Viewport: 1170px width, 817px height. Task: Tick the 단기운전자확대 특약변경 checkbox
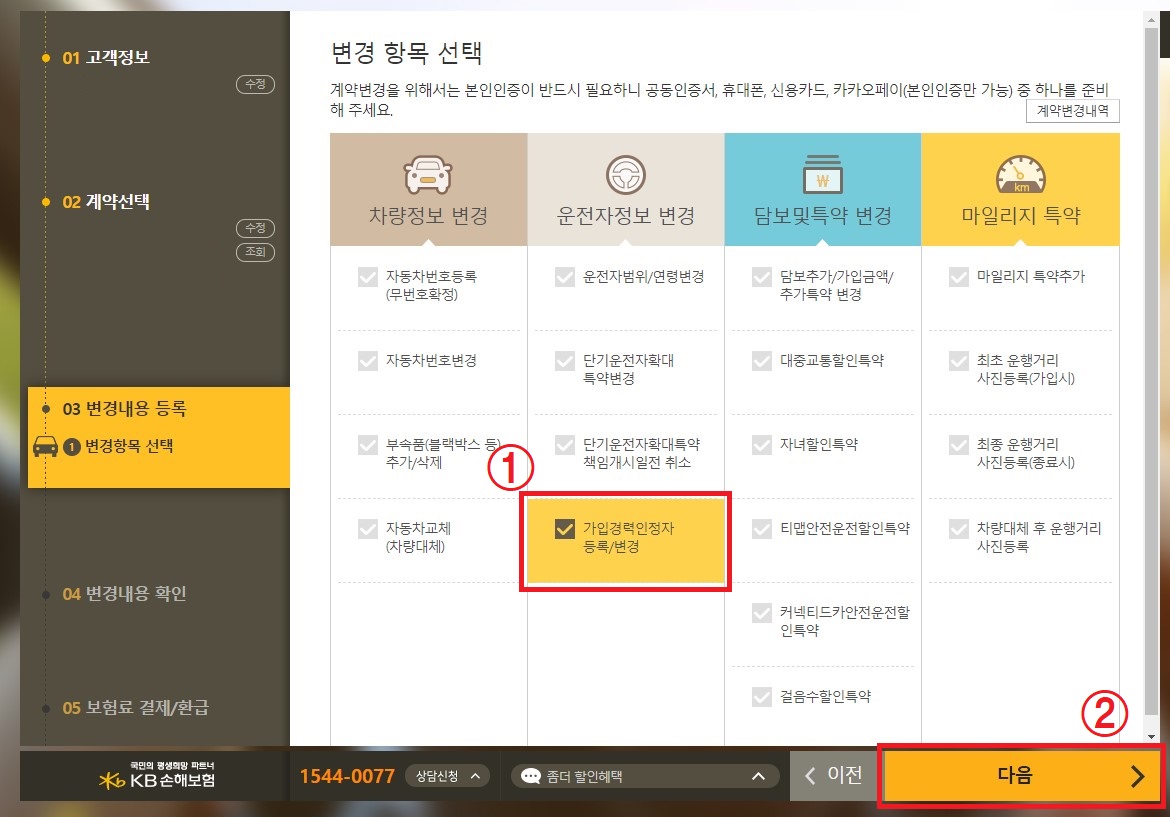(565, 361)
